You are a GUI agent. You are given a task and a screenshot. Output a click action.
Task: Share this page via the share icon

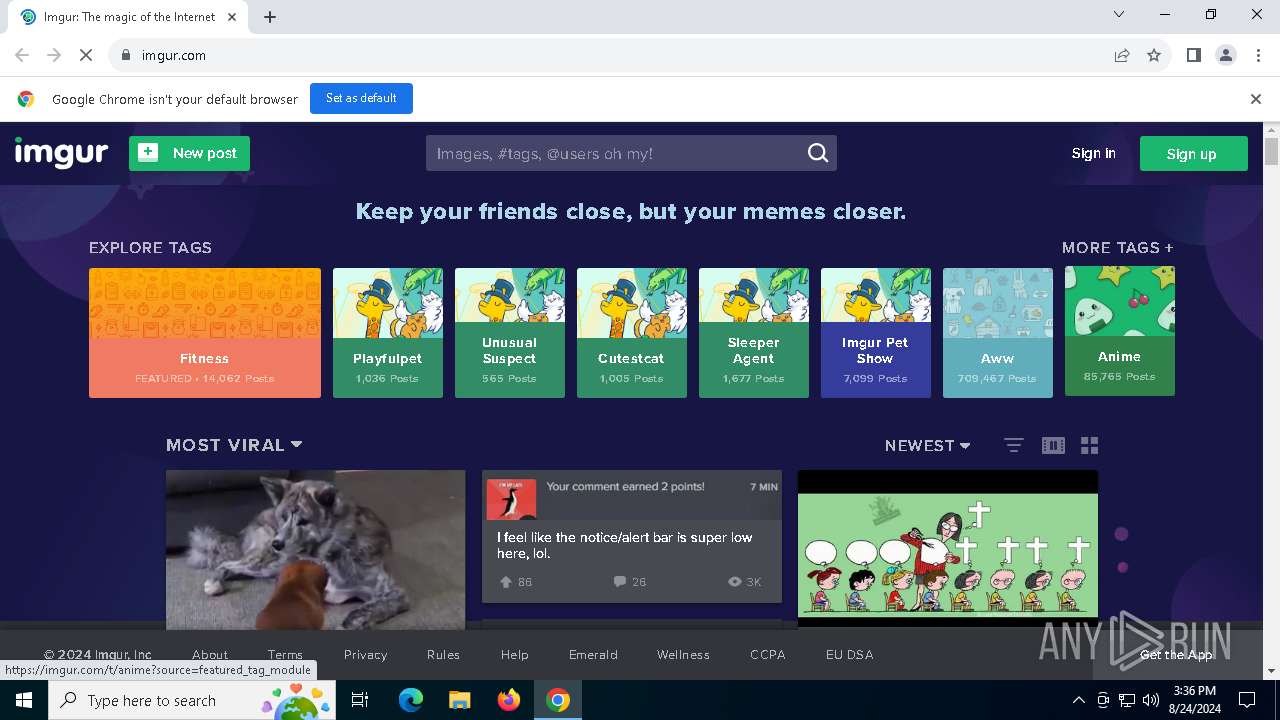coord(1122,55)
